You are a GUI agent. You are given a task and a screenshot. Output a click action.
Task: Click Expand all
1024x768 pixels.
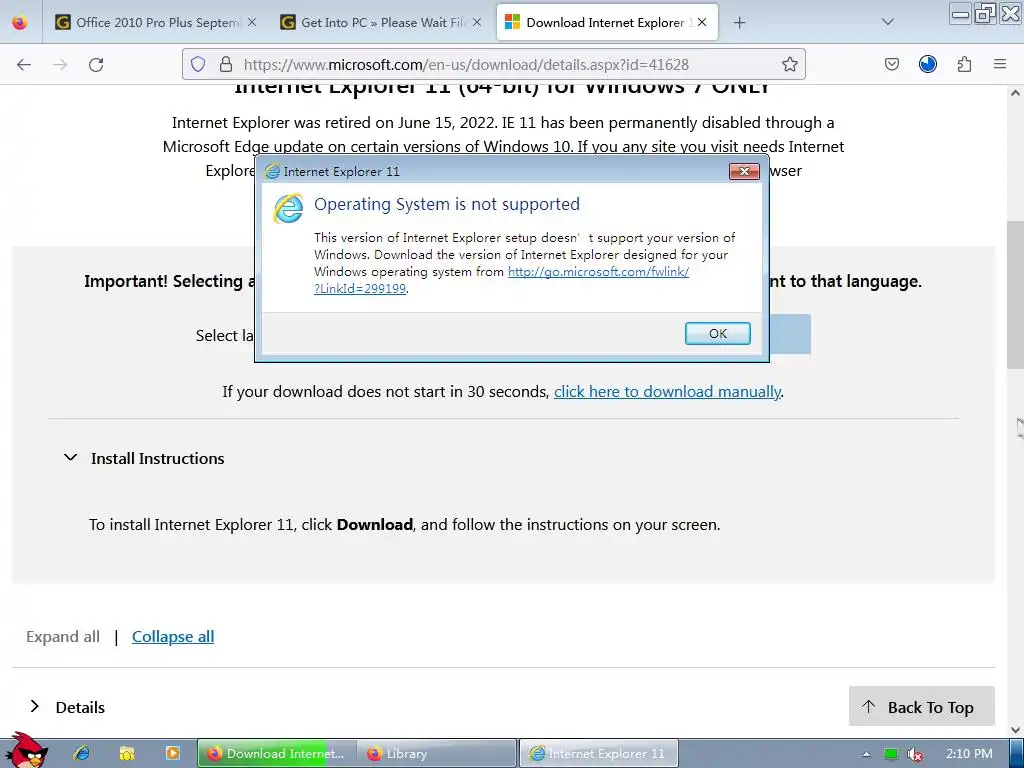[63, 637]
